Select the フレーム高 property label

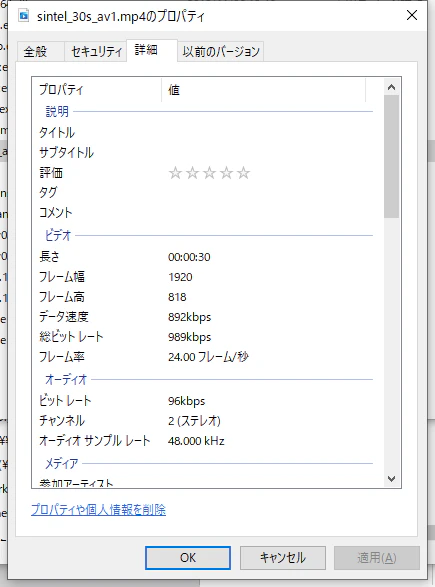click(x=62, y=297)
